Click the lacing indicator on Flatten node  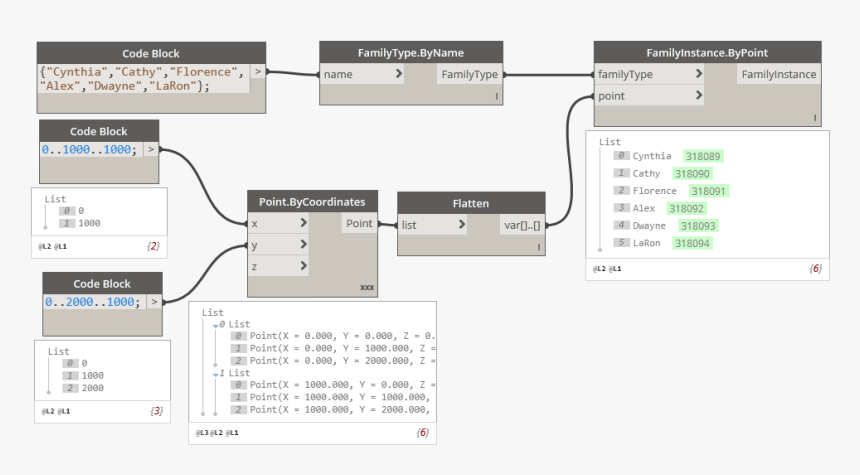pyautogui.click(x=539, y=247)
